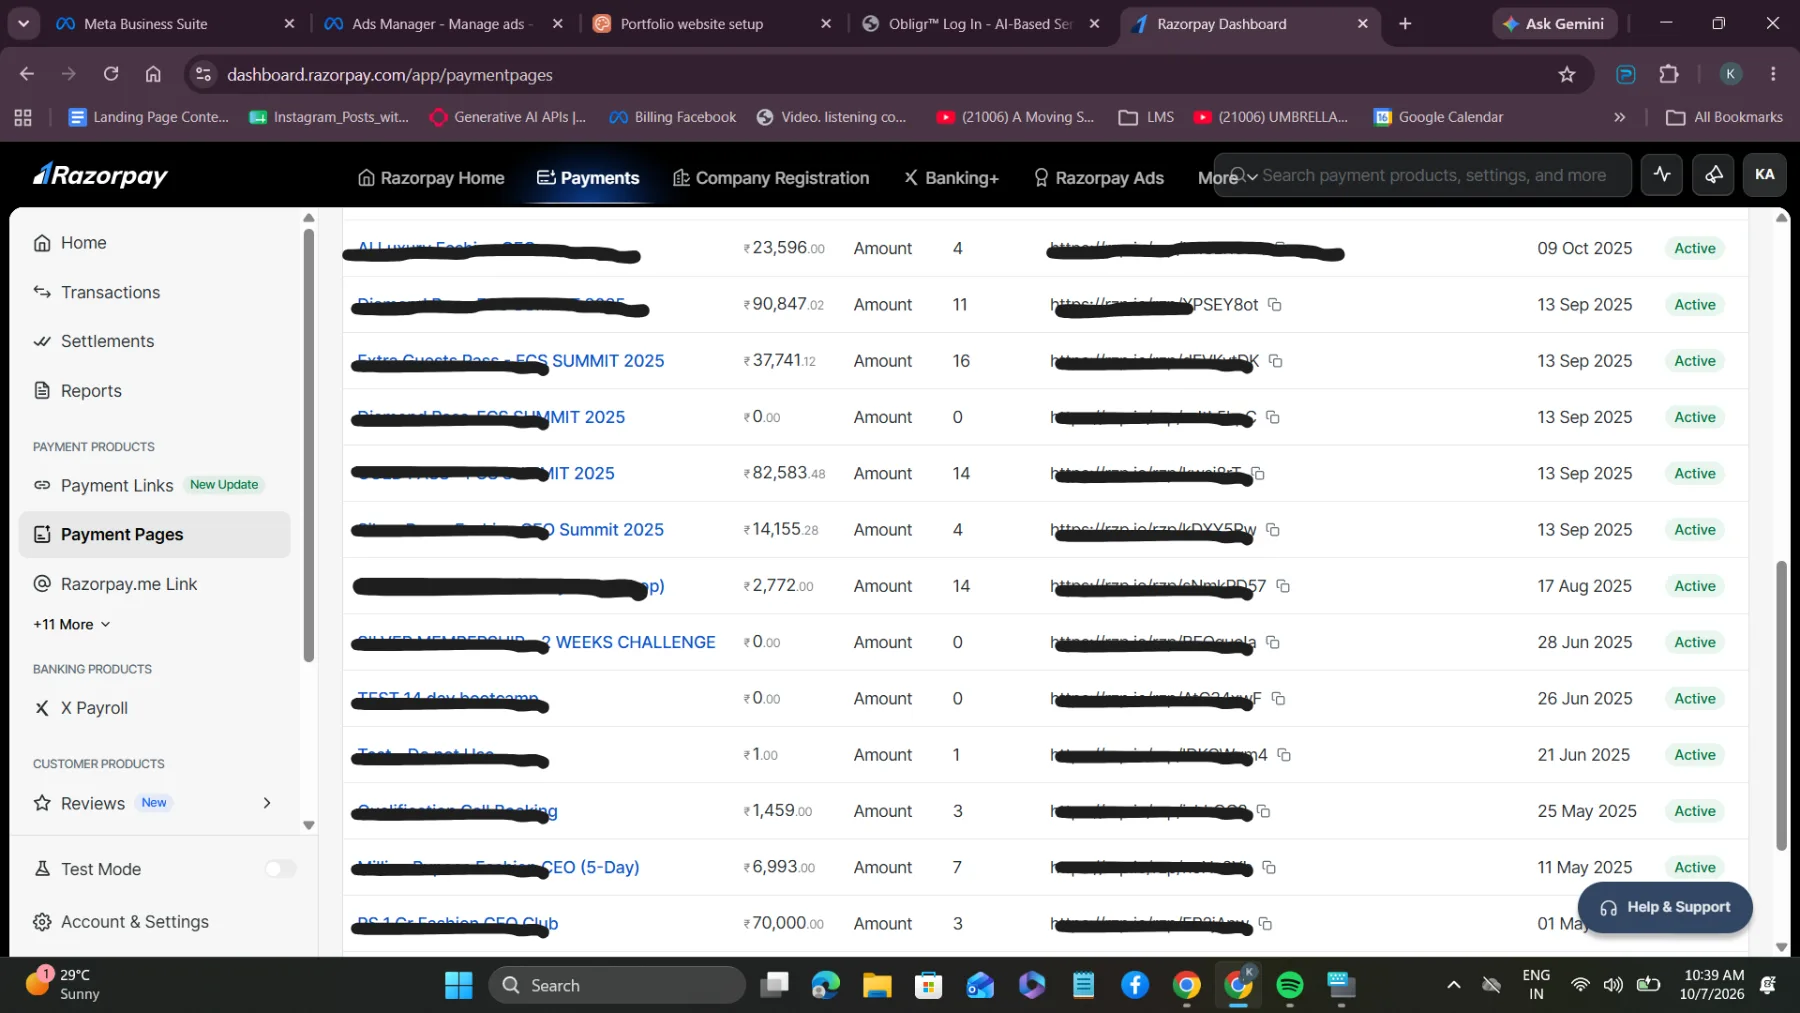
Task: Open the CEO (5-Day) payment page
Action: coord(498,867)
